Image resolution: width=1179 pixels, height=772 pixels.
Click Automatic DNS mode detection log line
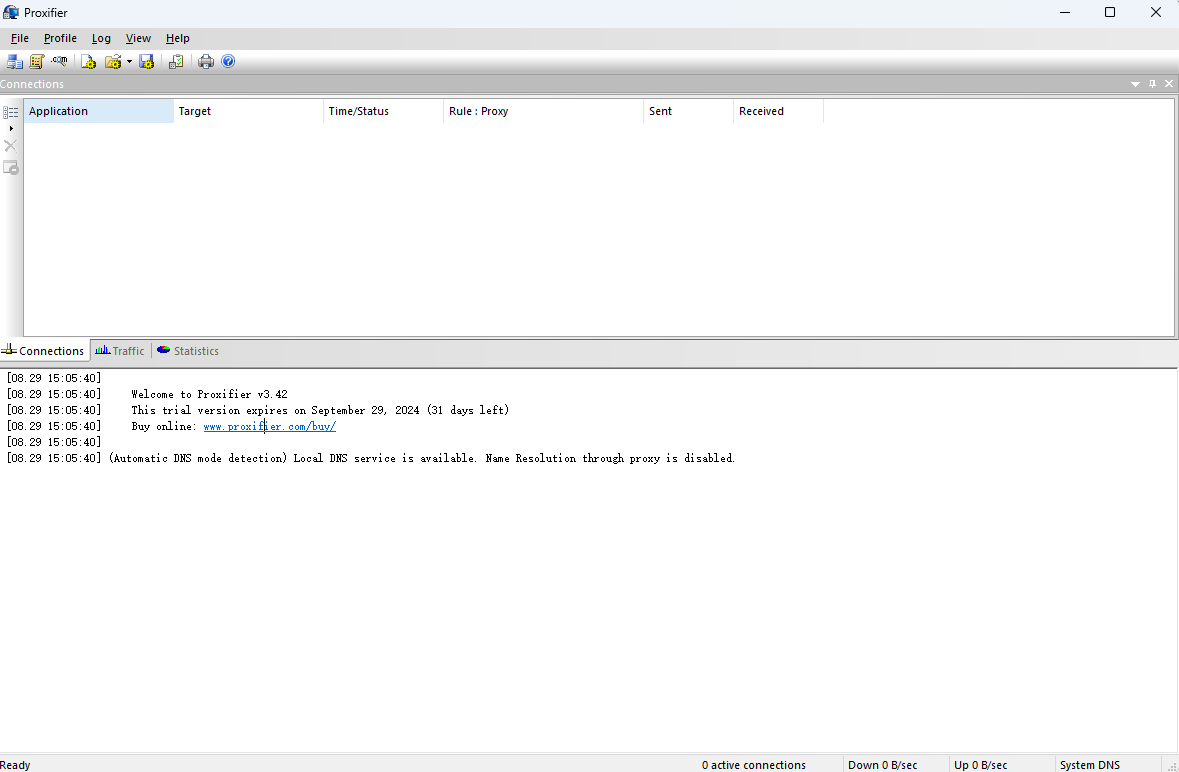(x=422, y=459)
